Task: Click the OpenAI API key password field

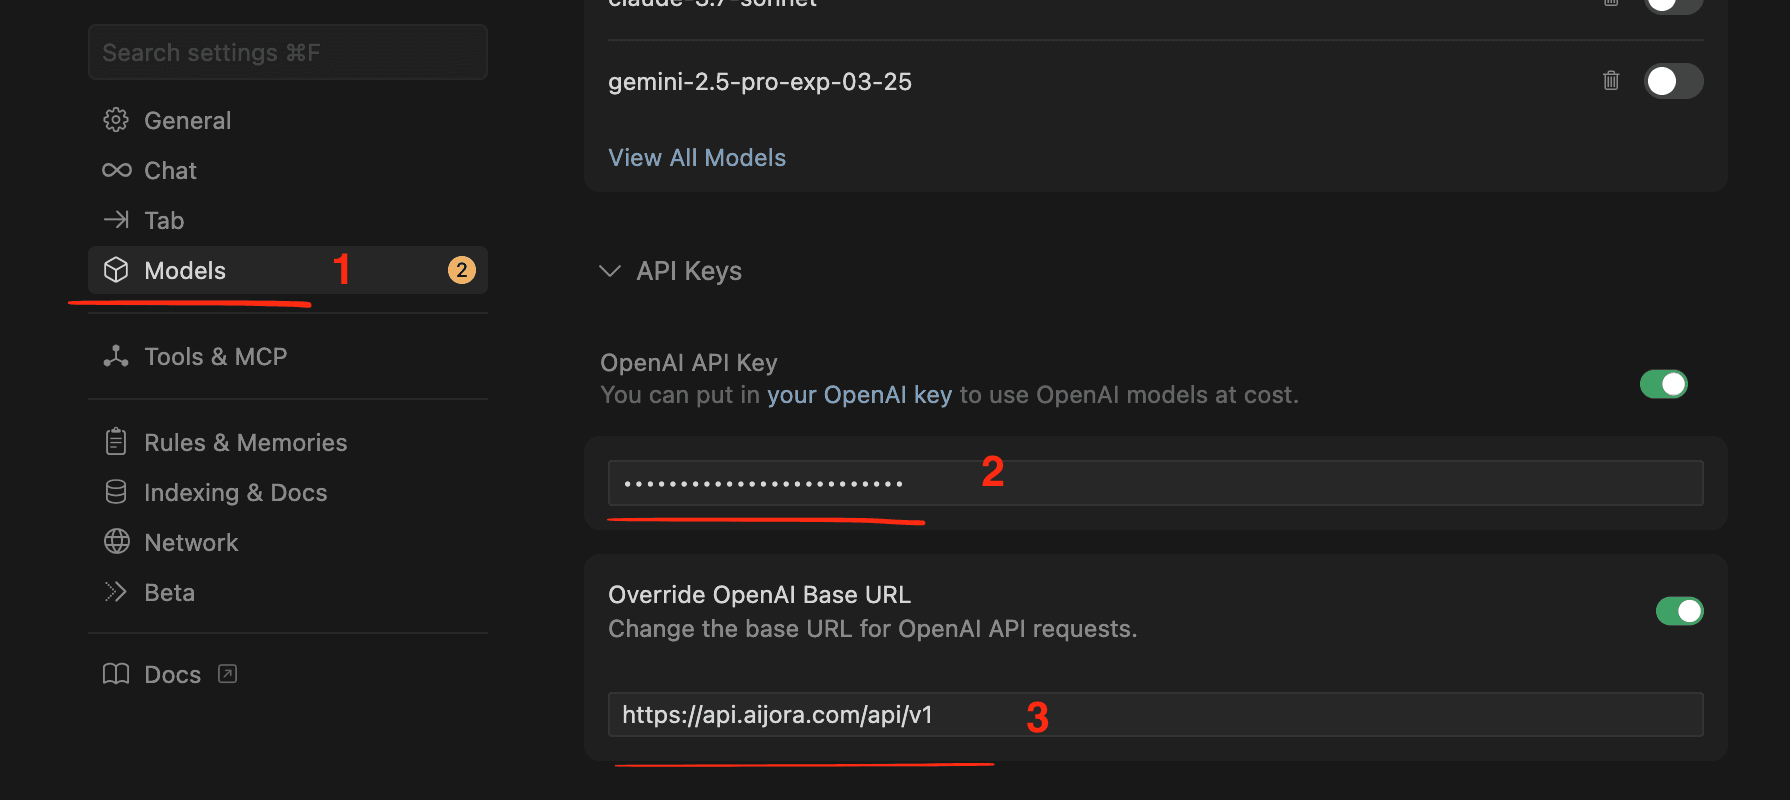Action: click(1155, 484)
